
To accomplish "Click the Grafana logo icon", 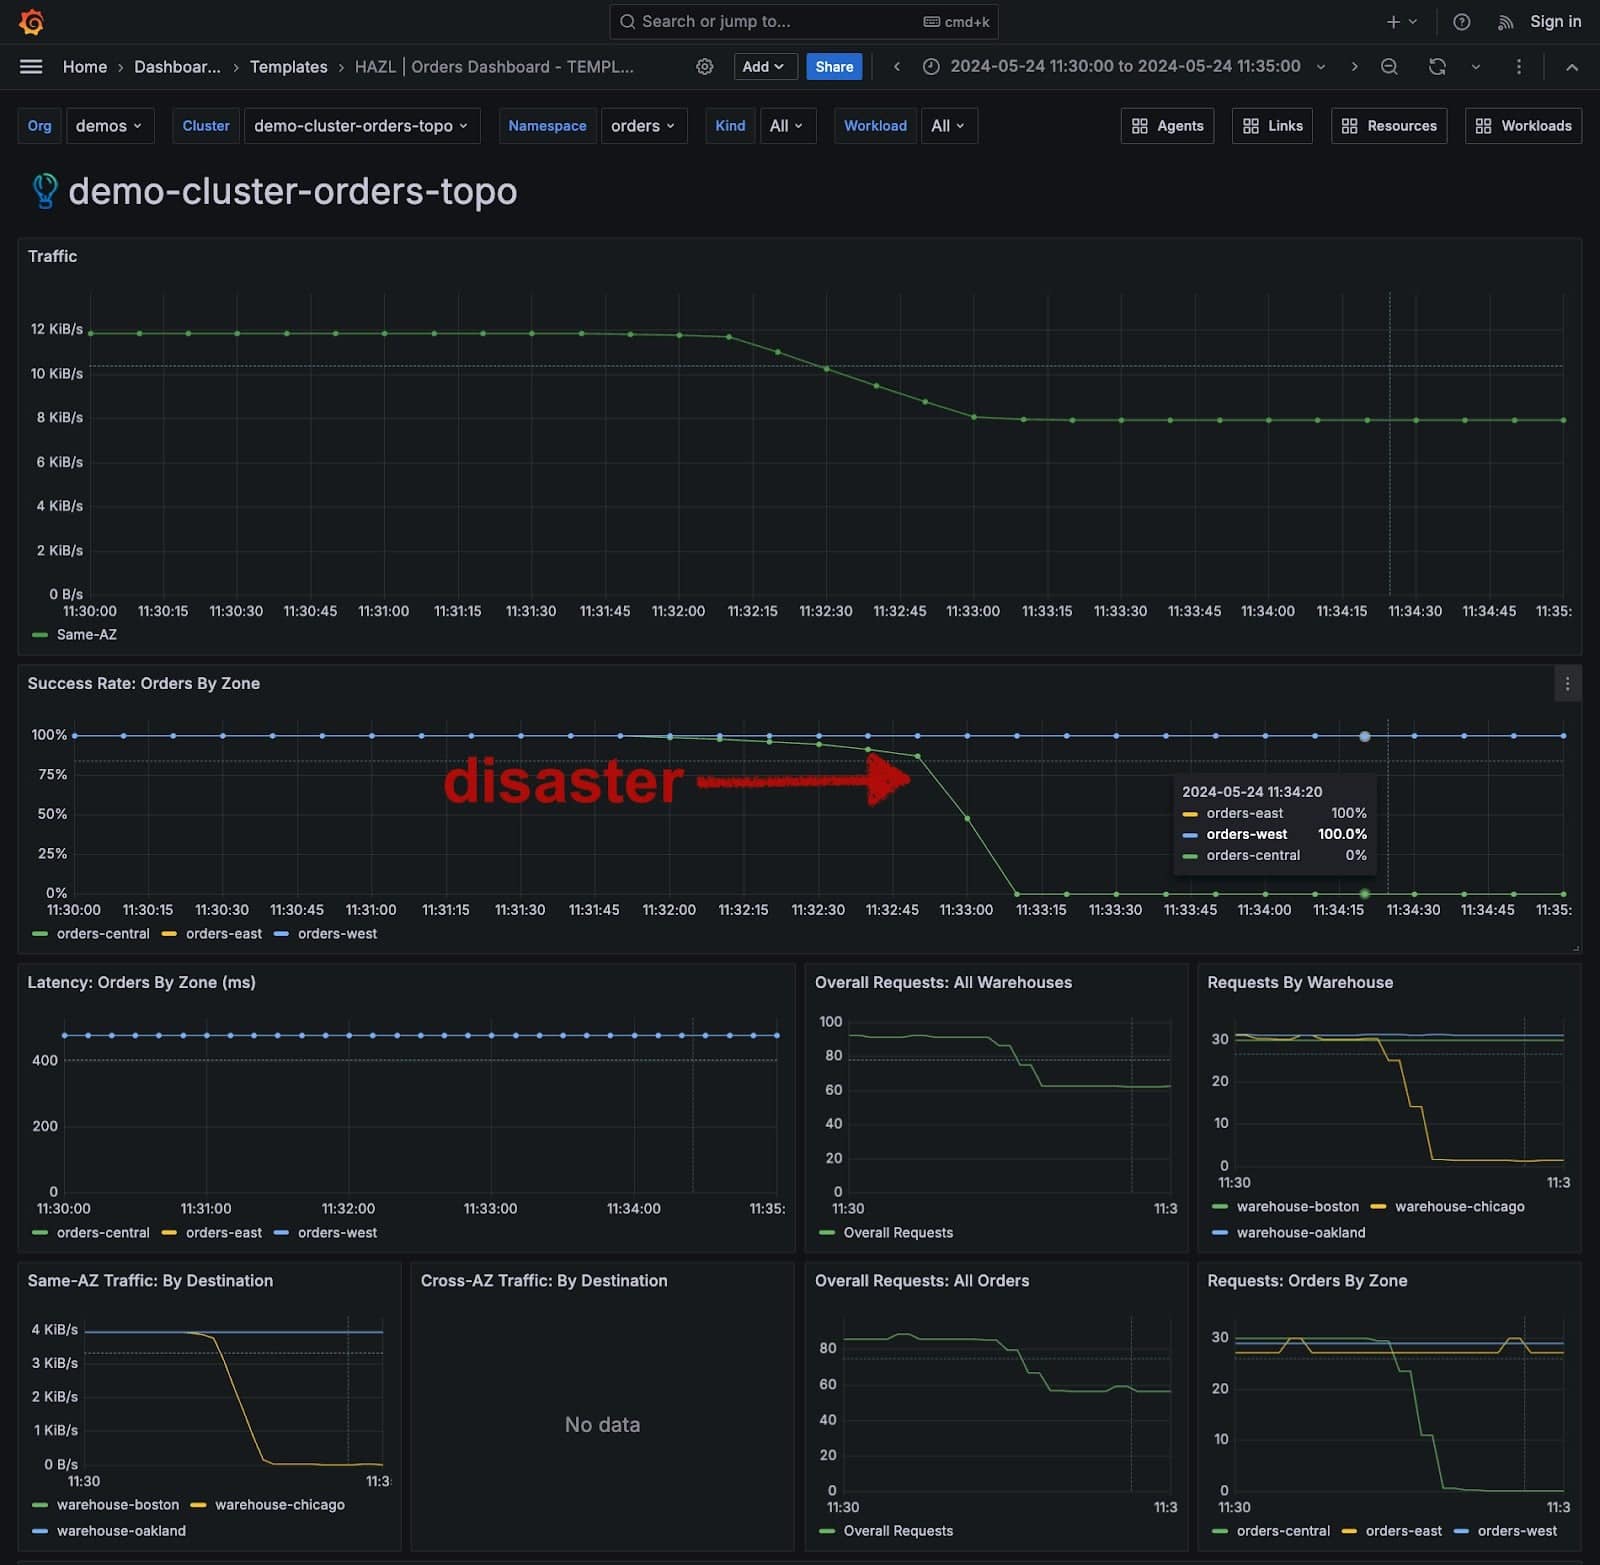I will point(31,21).
